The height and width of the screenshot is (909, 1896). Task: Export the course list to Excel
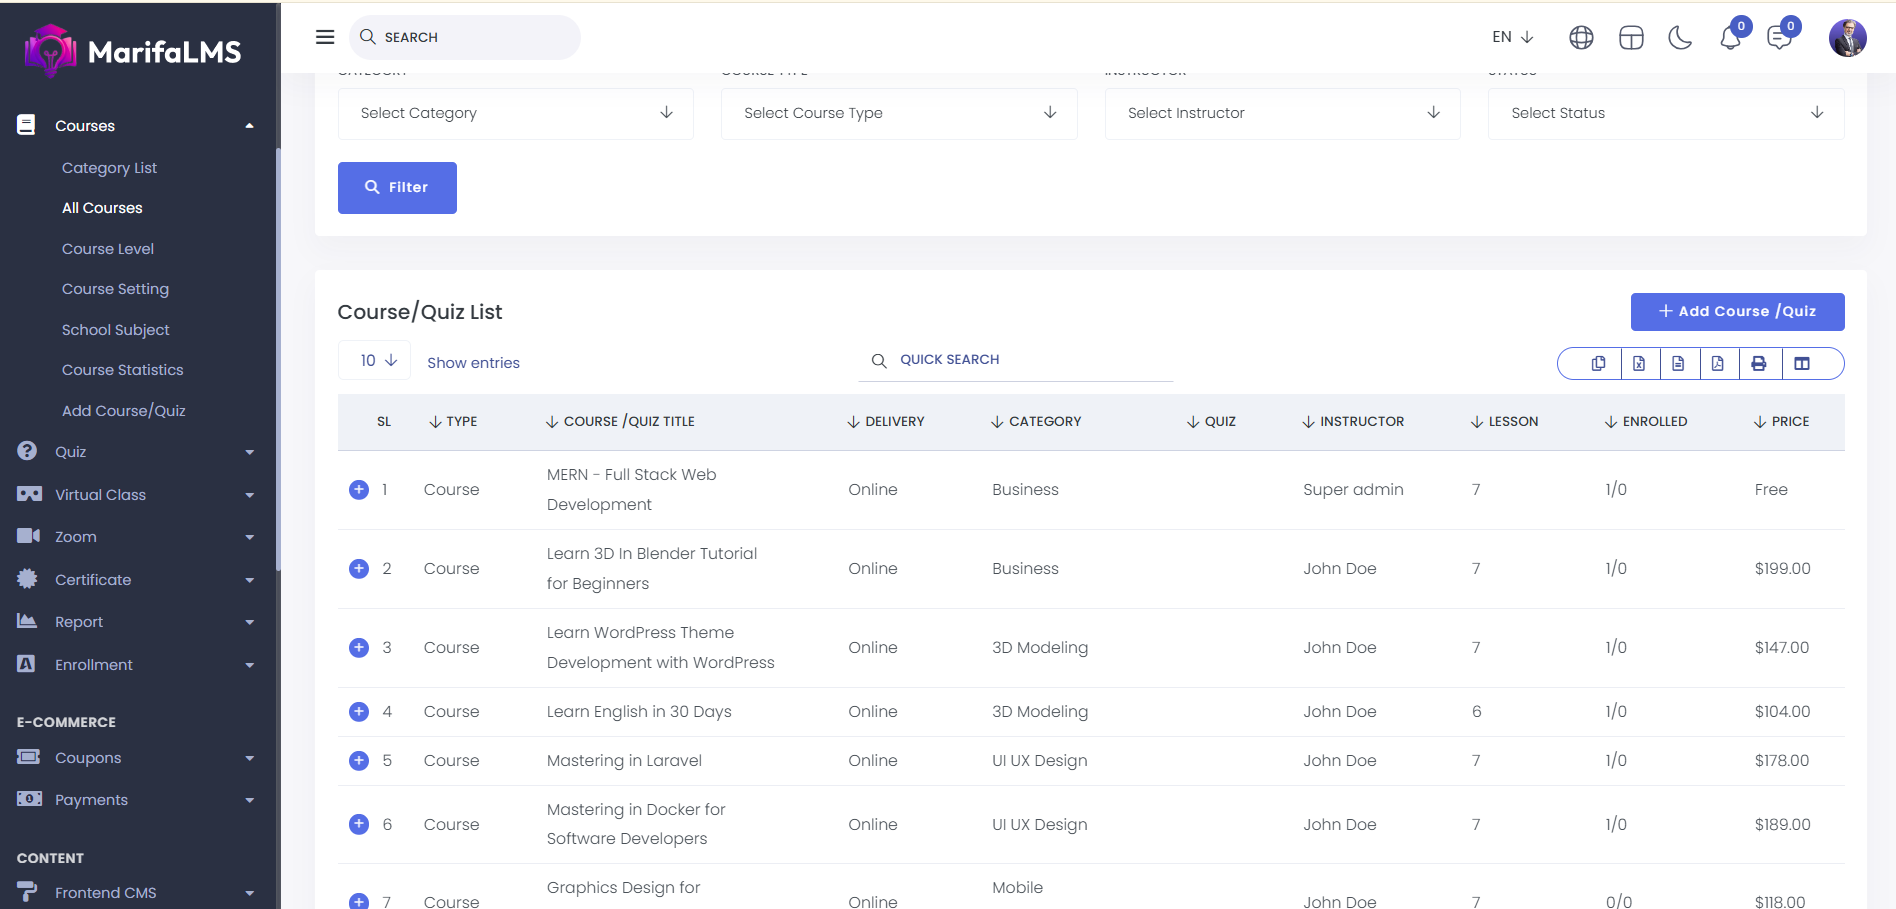point(1639,364)
